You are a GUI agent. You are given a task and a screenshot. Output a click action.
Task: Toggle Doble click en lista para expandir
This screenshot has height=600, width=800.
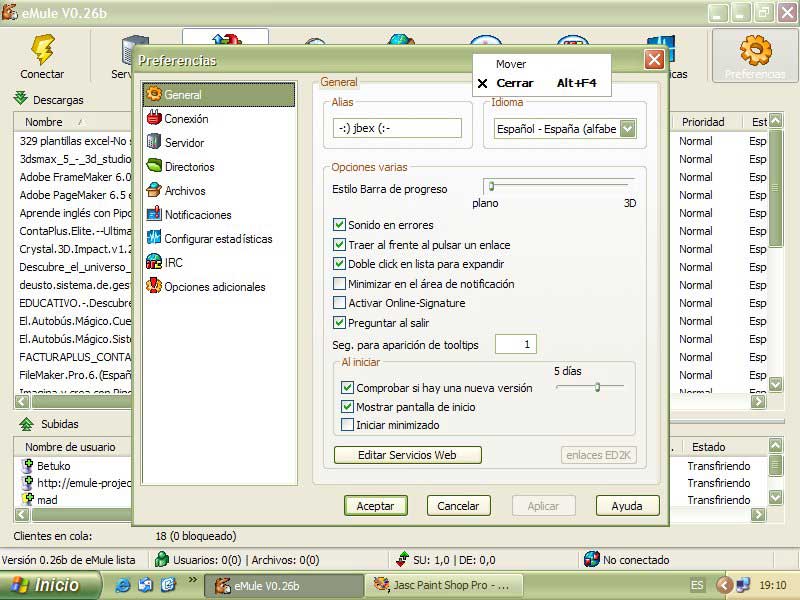(x=339, y=264)
